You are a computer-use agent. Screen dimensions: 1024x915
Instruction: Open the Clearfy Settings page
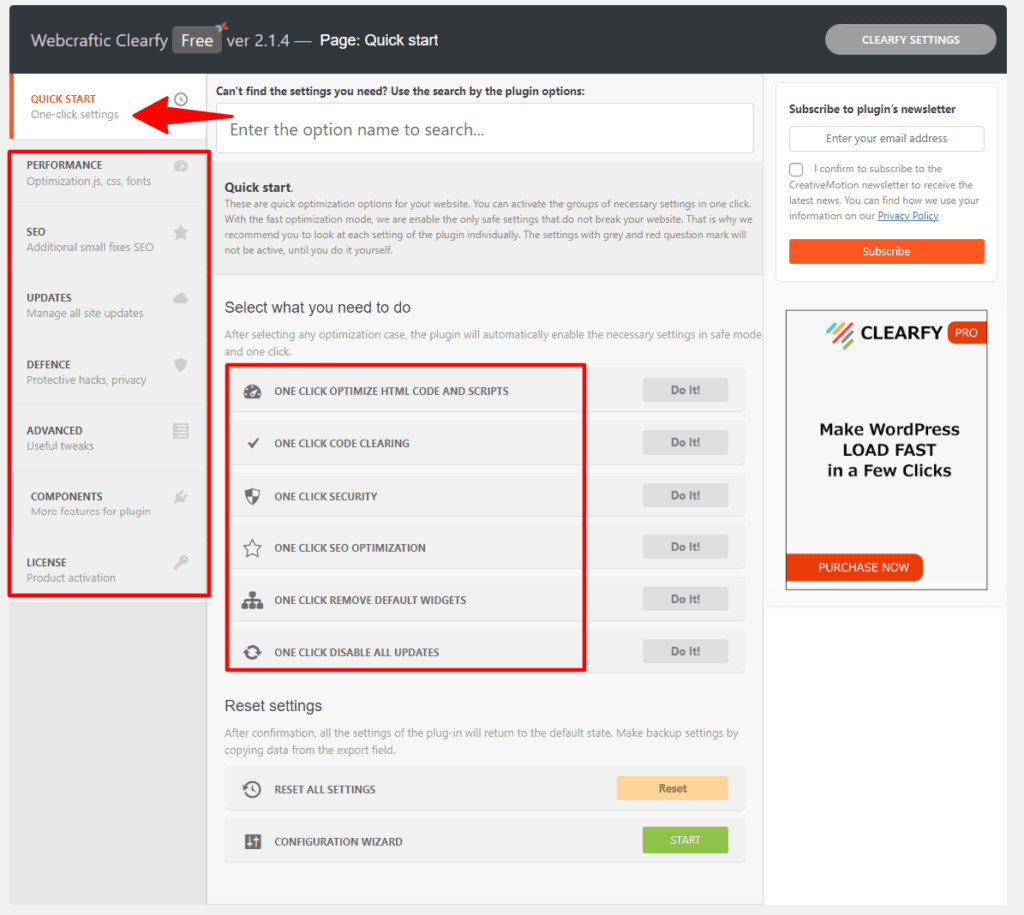click(910, 39)
